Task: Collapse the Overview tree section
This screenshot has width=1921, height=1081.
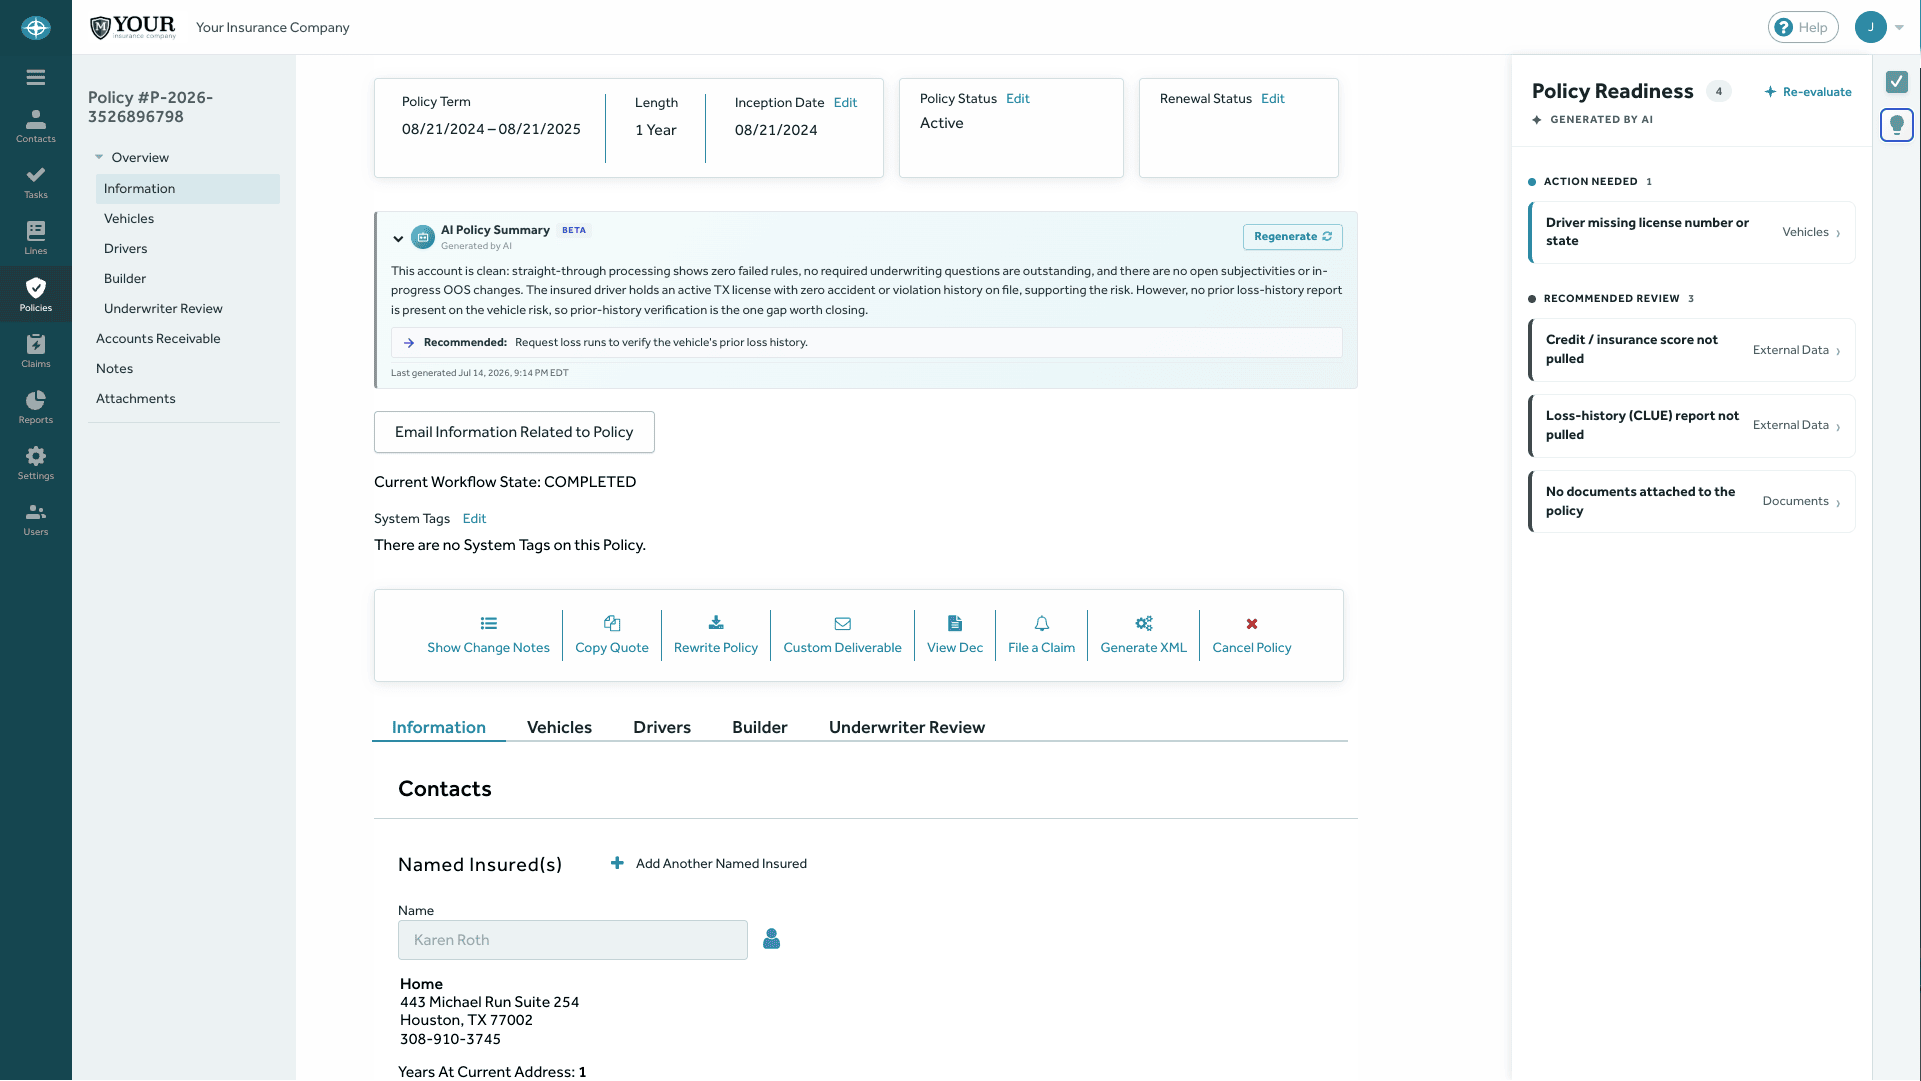Action: tap(99, 157)
